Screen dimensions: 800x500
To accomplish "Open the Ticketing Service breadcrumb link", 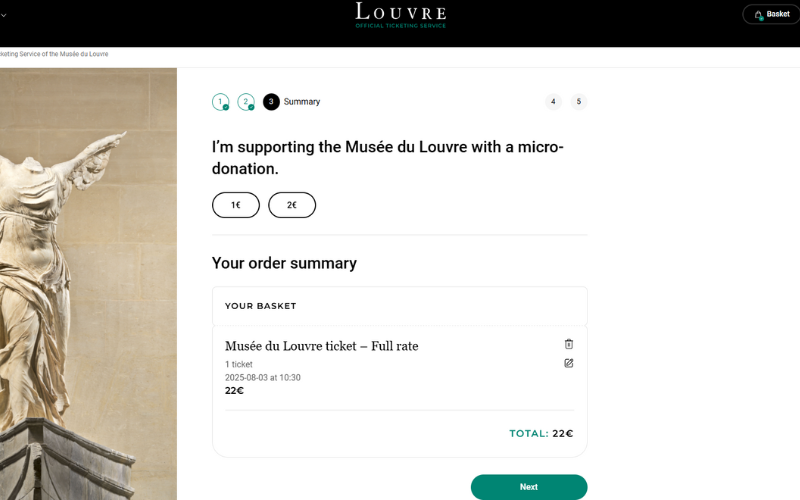I will (54, 54).
